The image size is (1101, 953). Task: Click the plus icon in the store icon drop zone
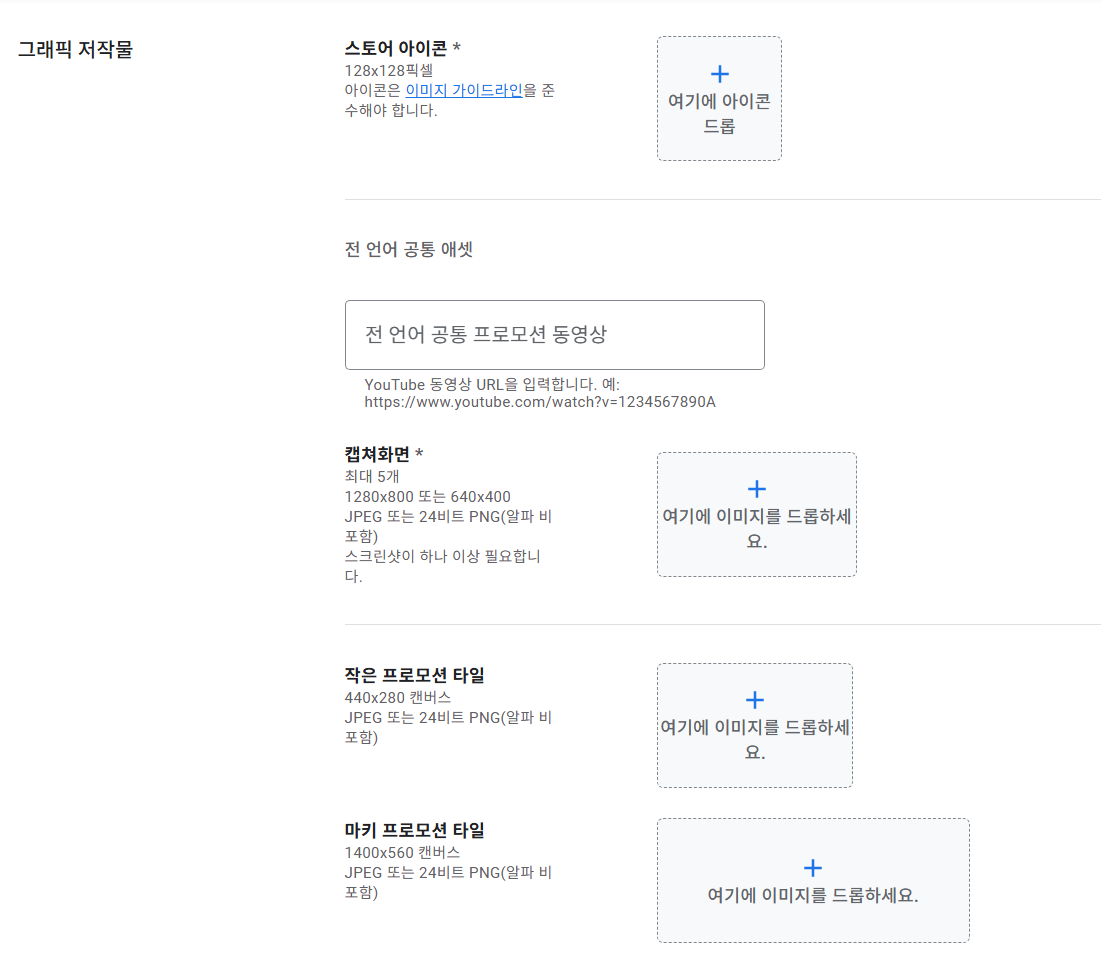pos(719,72)
